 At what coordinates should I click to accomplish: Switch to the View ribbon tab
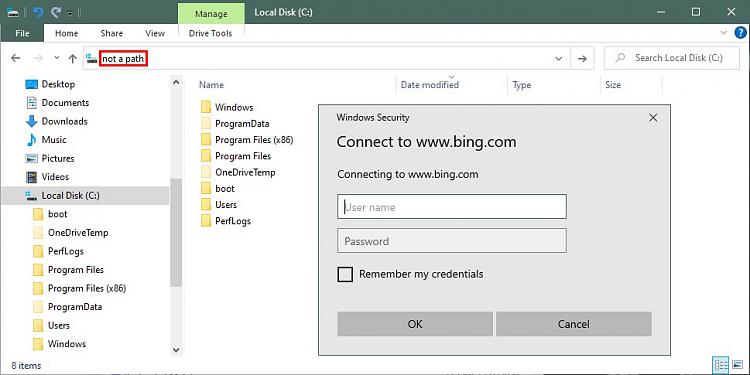click(x=155, y=33)
